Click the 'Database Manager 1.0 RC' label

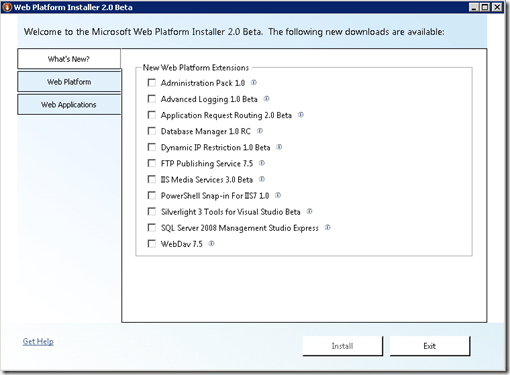206,131
